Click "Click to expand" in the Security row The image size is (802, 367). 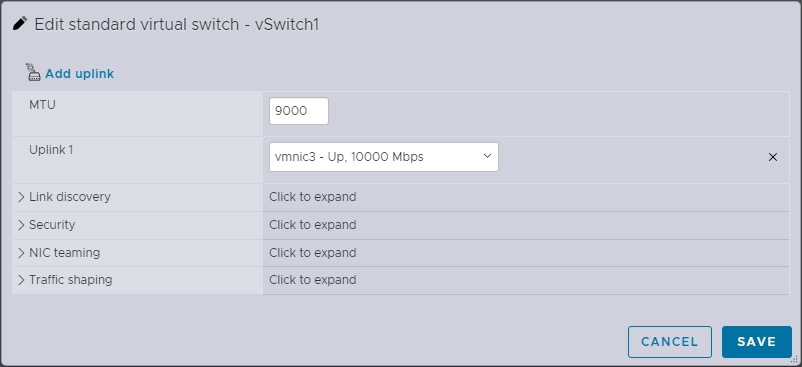(x=313, y=225)
